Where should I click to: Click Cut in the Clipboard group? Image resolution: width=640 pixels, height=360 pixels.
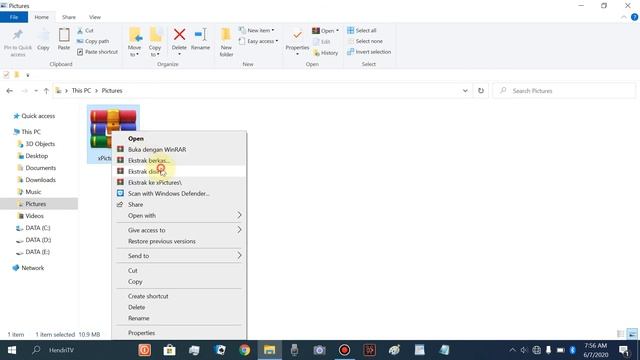[85, 31]
